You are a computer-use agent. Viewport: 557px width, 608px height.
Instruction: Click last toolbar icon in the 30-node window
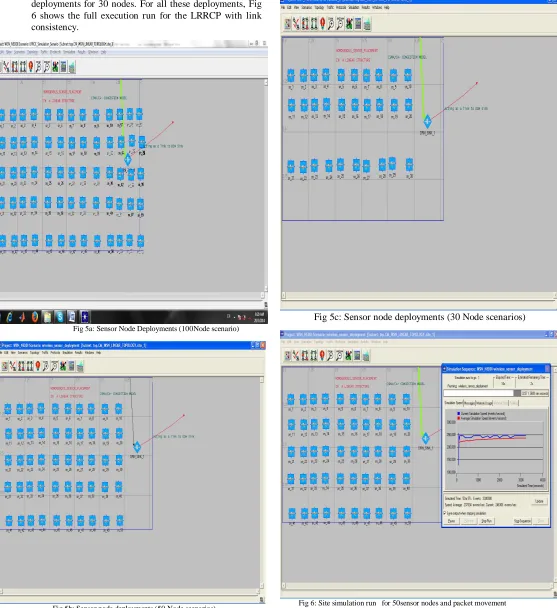tap(367, 24)
